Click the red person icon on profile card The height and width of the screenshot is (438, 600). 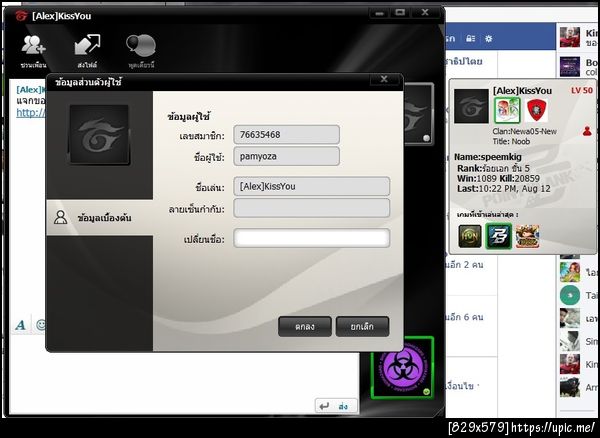click(587, 131)
